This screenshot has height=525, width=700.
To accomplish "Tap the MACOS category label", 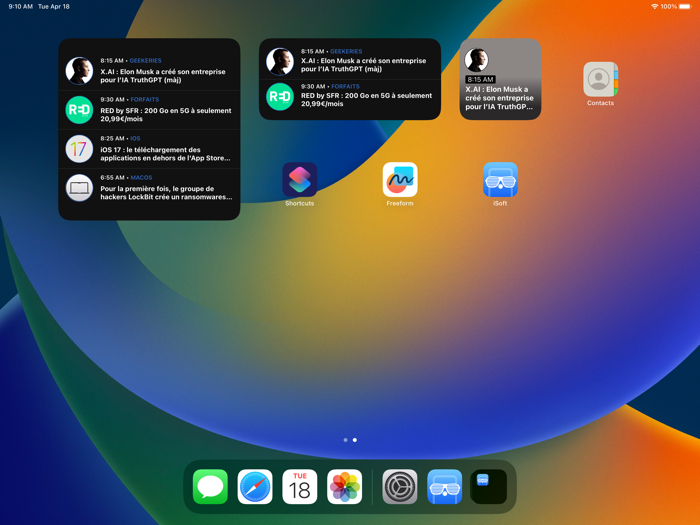I will [141, 178].
